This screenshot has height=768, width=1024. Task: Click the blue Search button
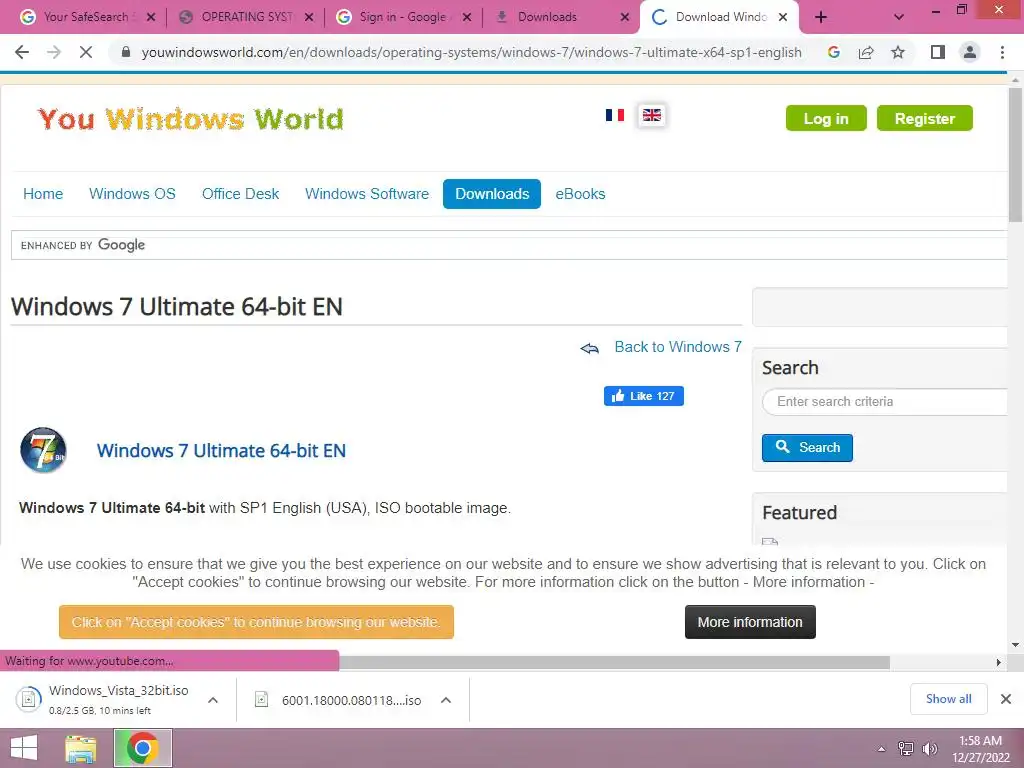pyautogui.click(x=807, y=447)
